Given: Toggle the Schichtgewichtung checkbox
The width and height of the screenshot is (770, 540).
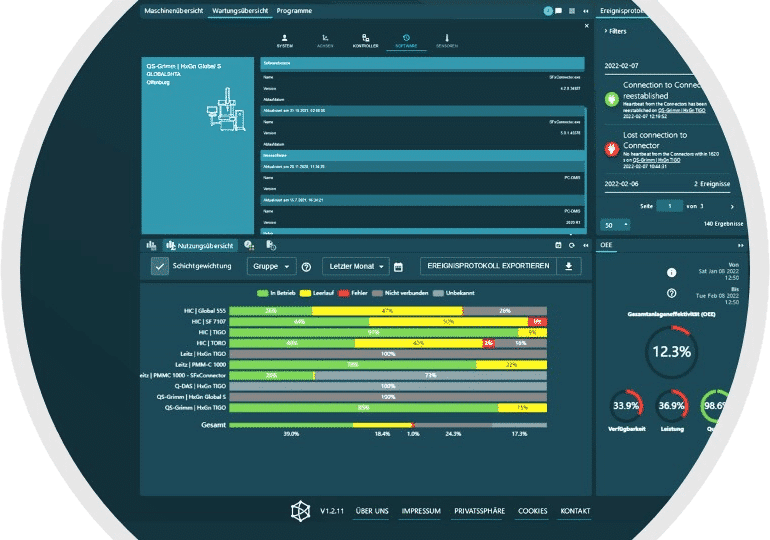Looking at the screenshot, I should [160, 266].
